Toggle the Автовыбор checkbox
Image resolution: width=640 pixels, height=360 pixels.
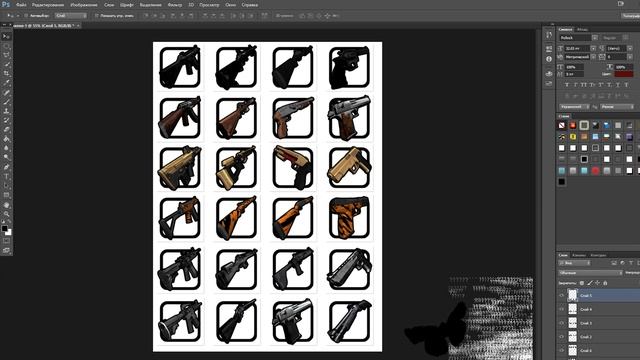tap(26, 16)
